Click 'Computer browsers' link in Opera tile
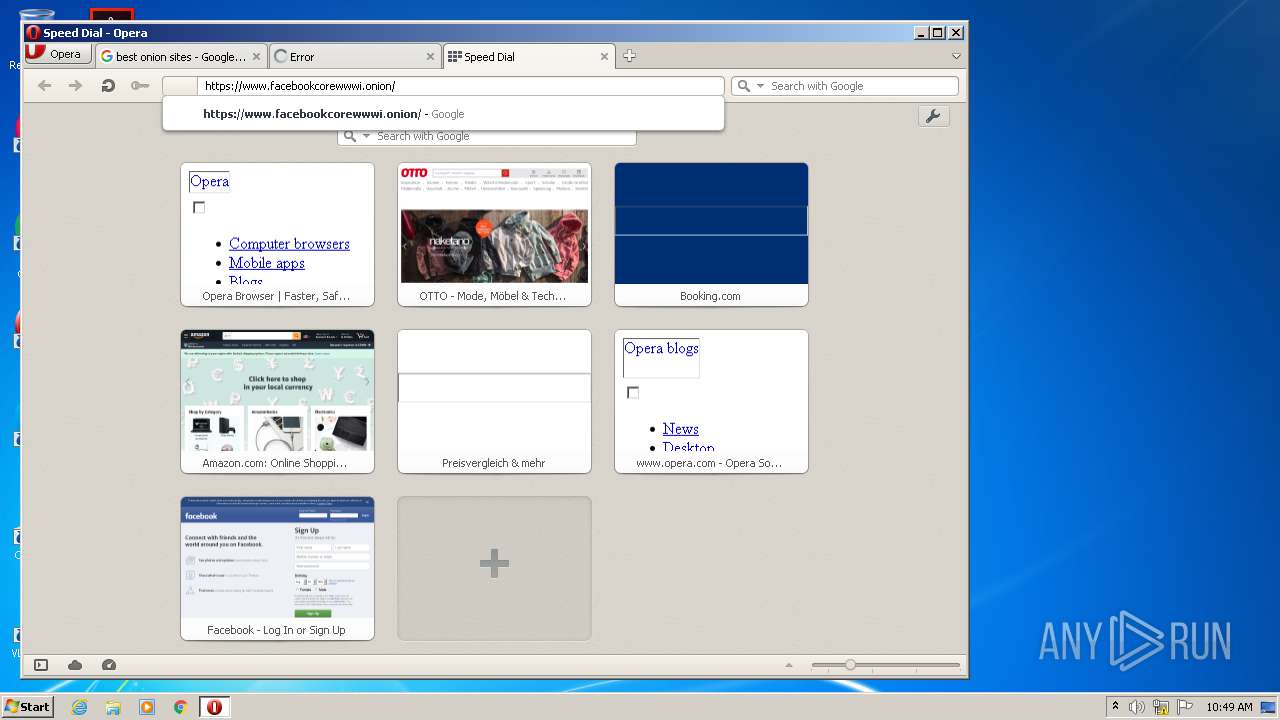The width and height of the screenshot is (1280, 720). click(289, 244)
